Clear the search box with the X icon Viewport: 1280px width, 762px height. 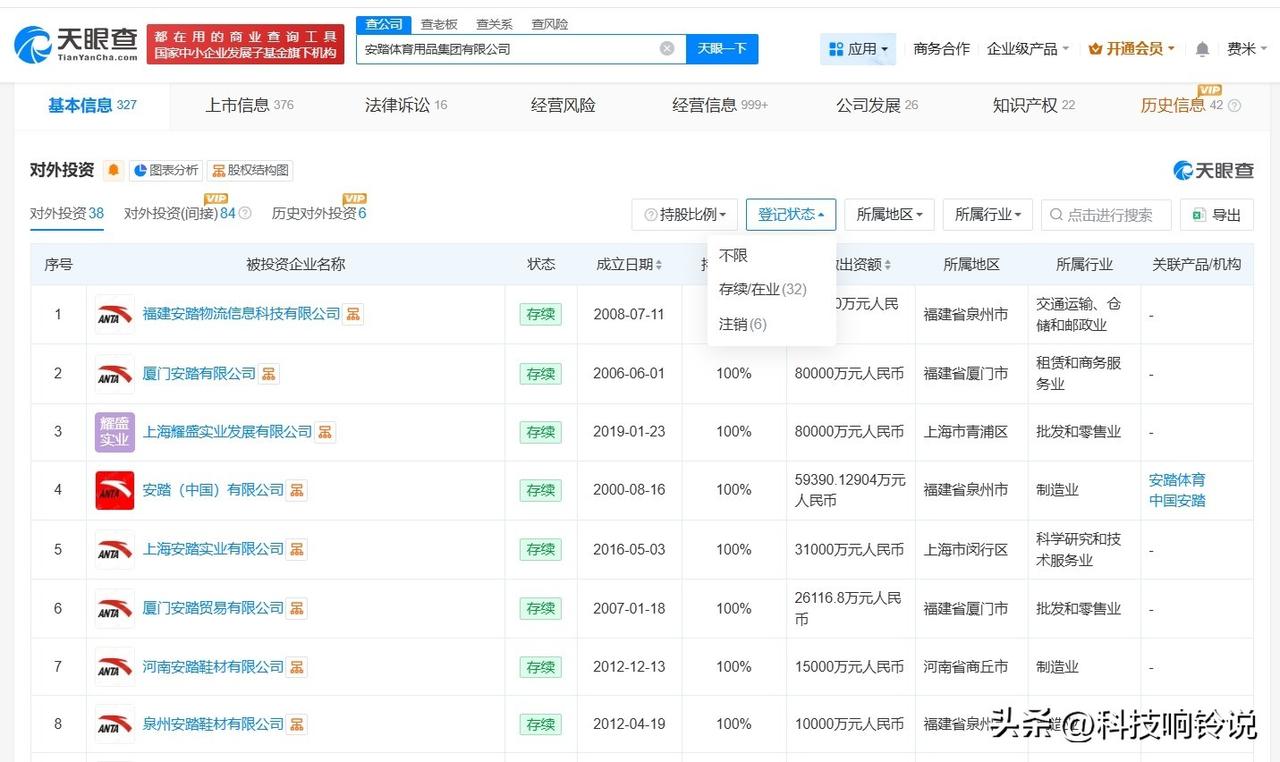pyautogui.click(x=667, y=49)
